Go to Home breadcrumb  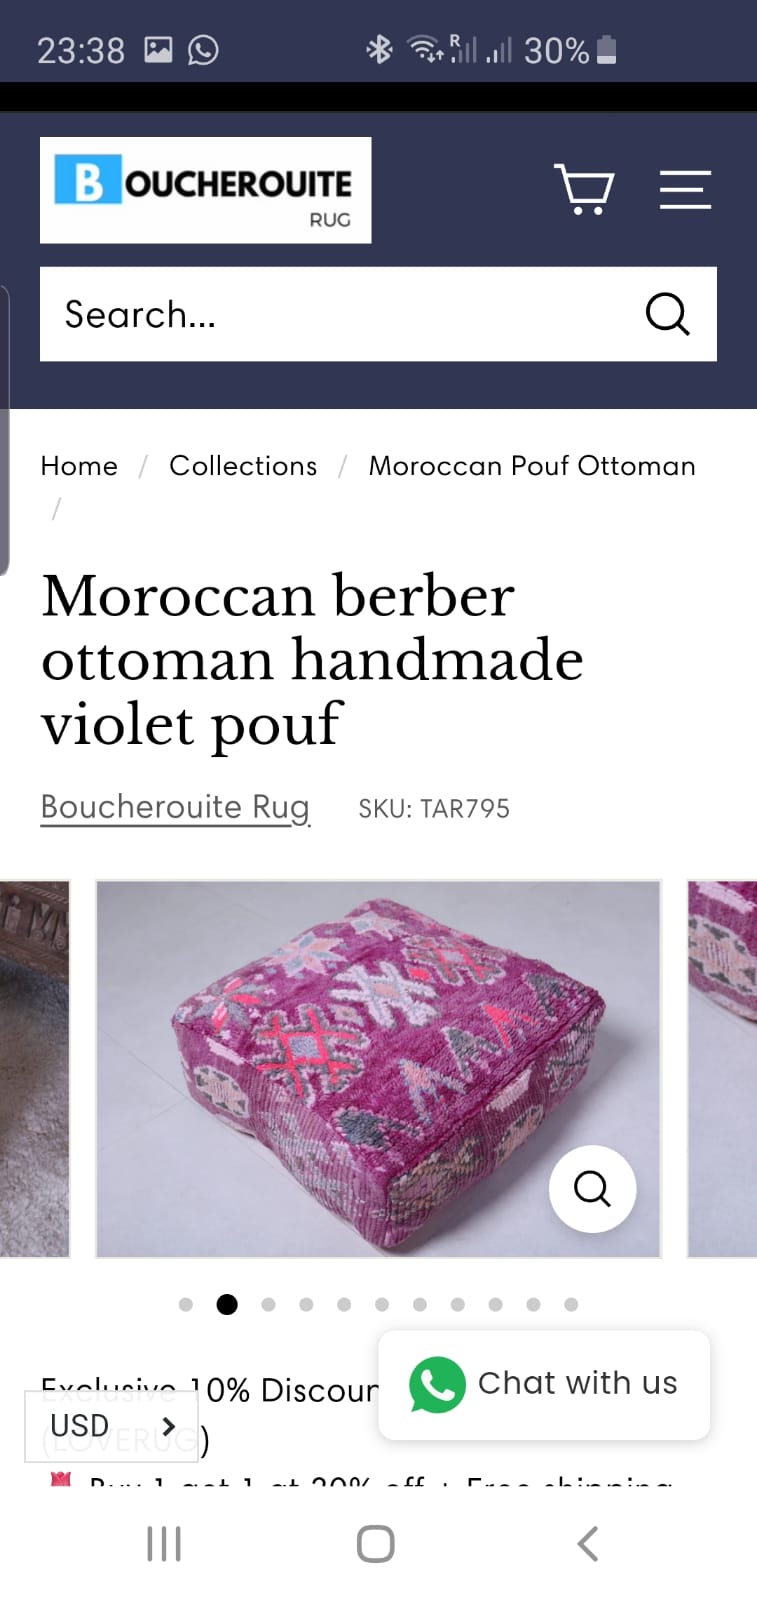click(x=79, y=466)
